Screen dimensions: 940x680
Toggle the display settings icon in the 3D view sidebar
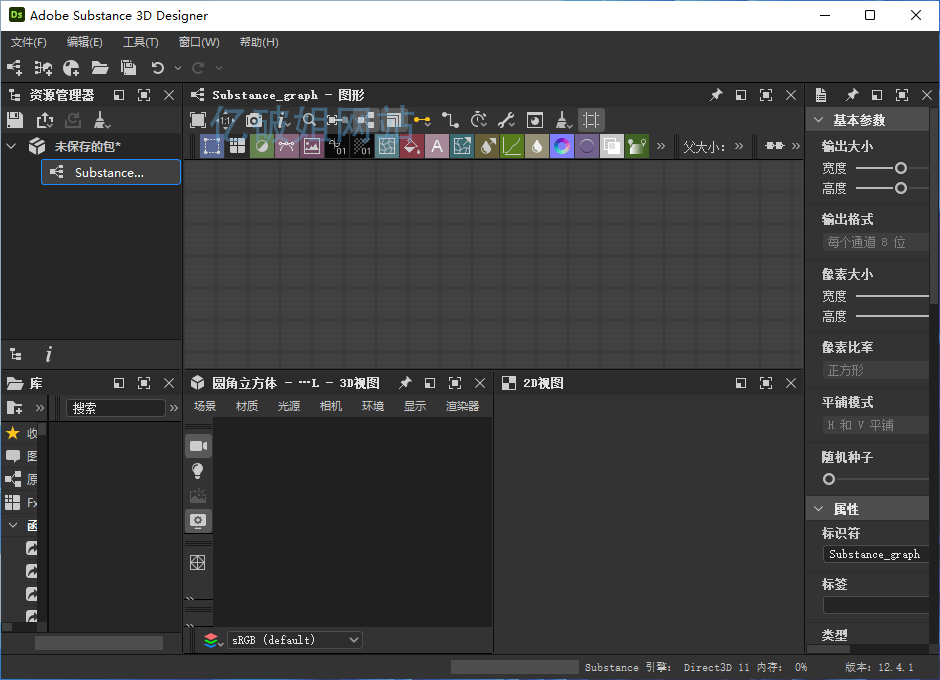click(x=198, y=520)
